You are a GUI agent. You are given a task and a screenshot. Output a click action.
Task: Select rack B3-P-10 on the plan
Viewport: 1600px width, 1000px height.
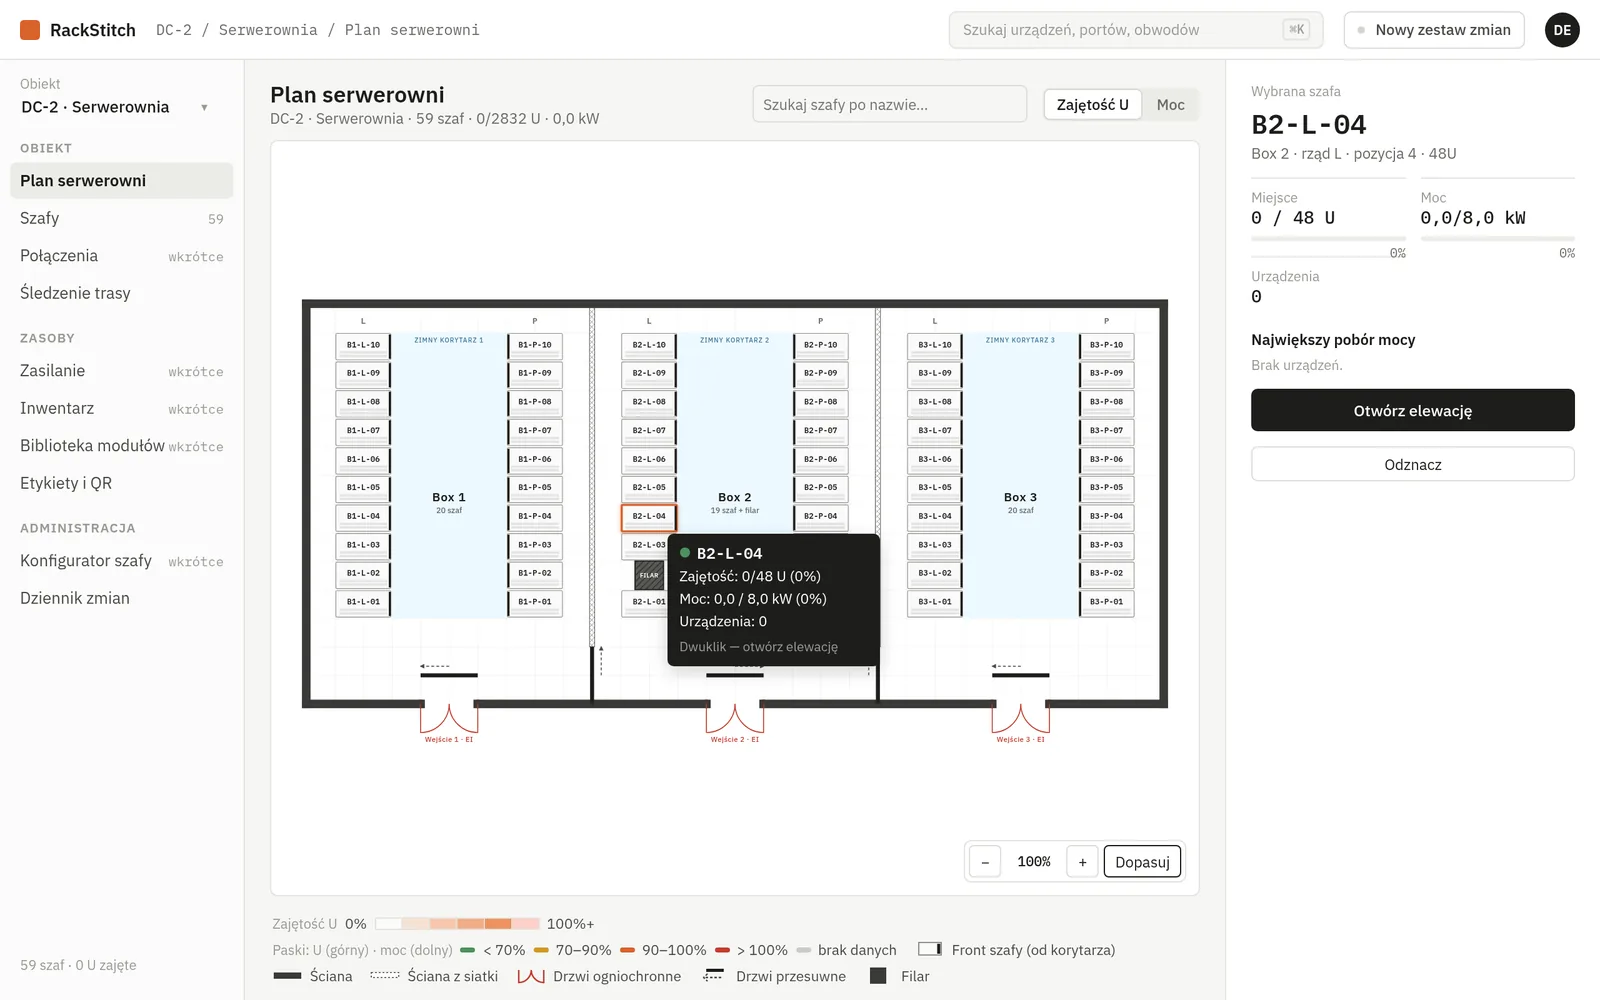click(1107, 345)
